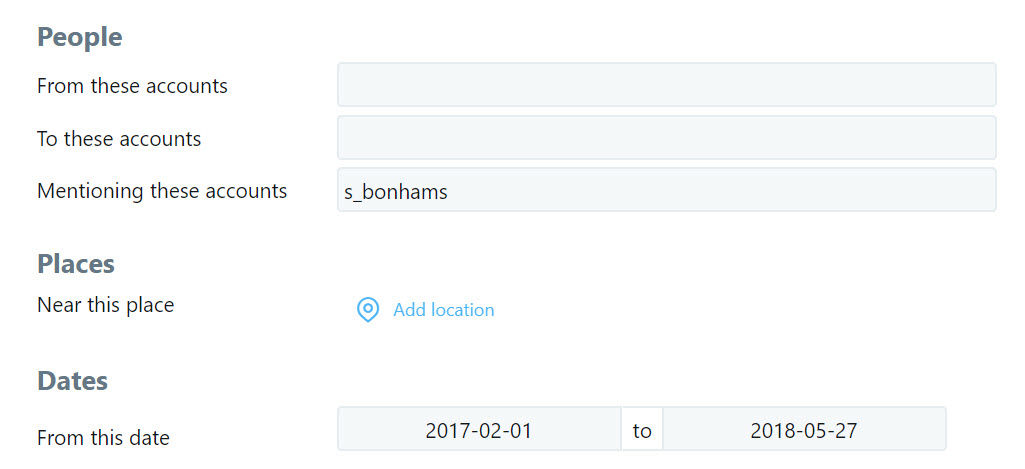The height and width of the screenshot is (469, 1025).
Task: Focus the To these accounts field
Action: pyautogui.click(x=667, y=137)
